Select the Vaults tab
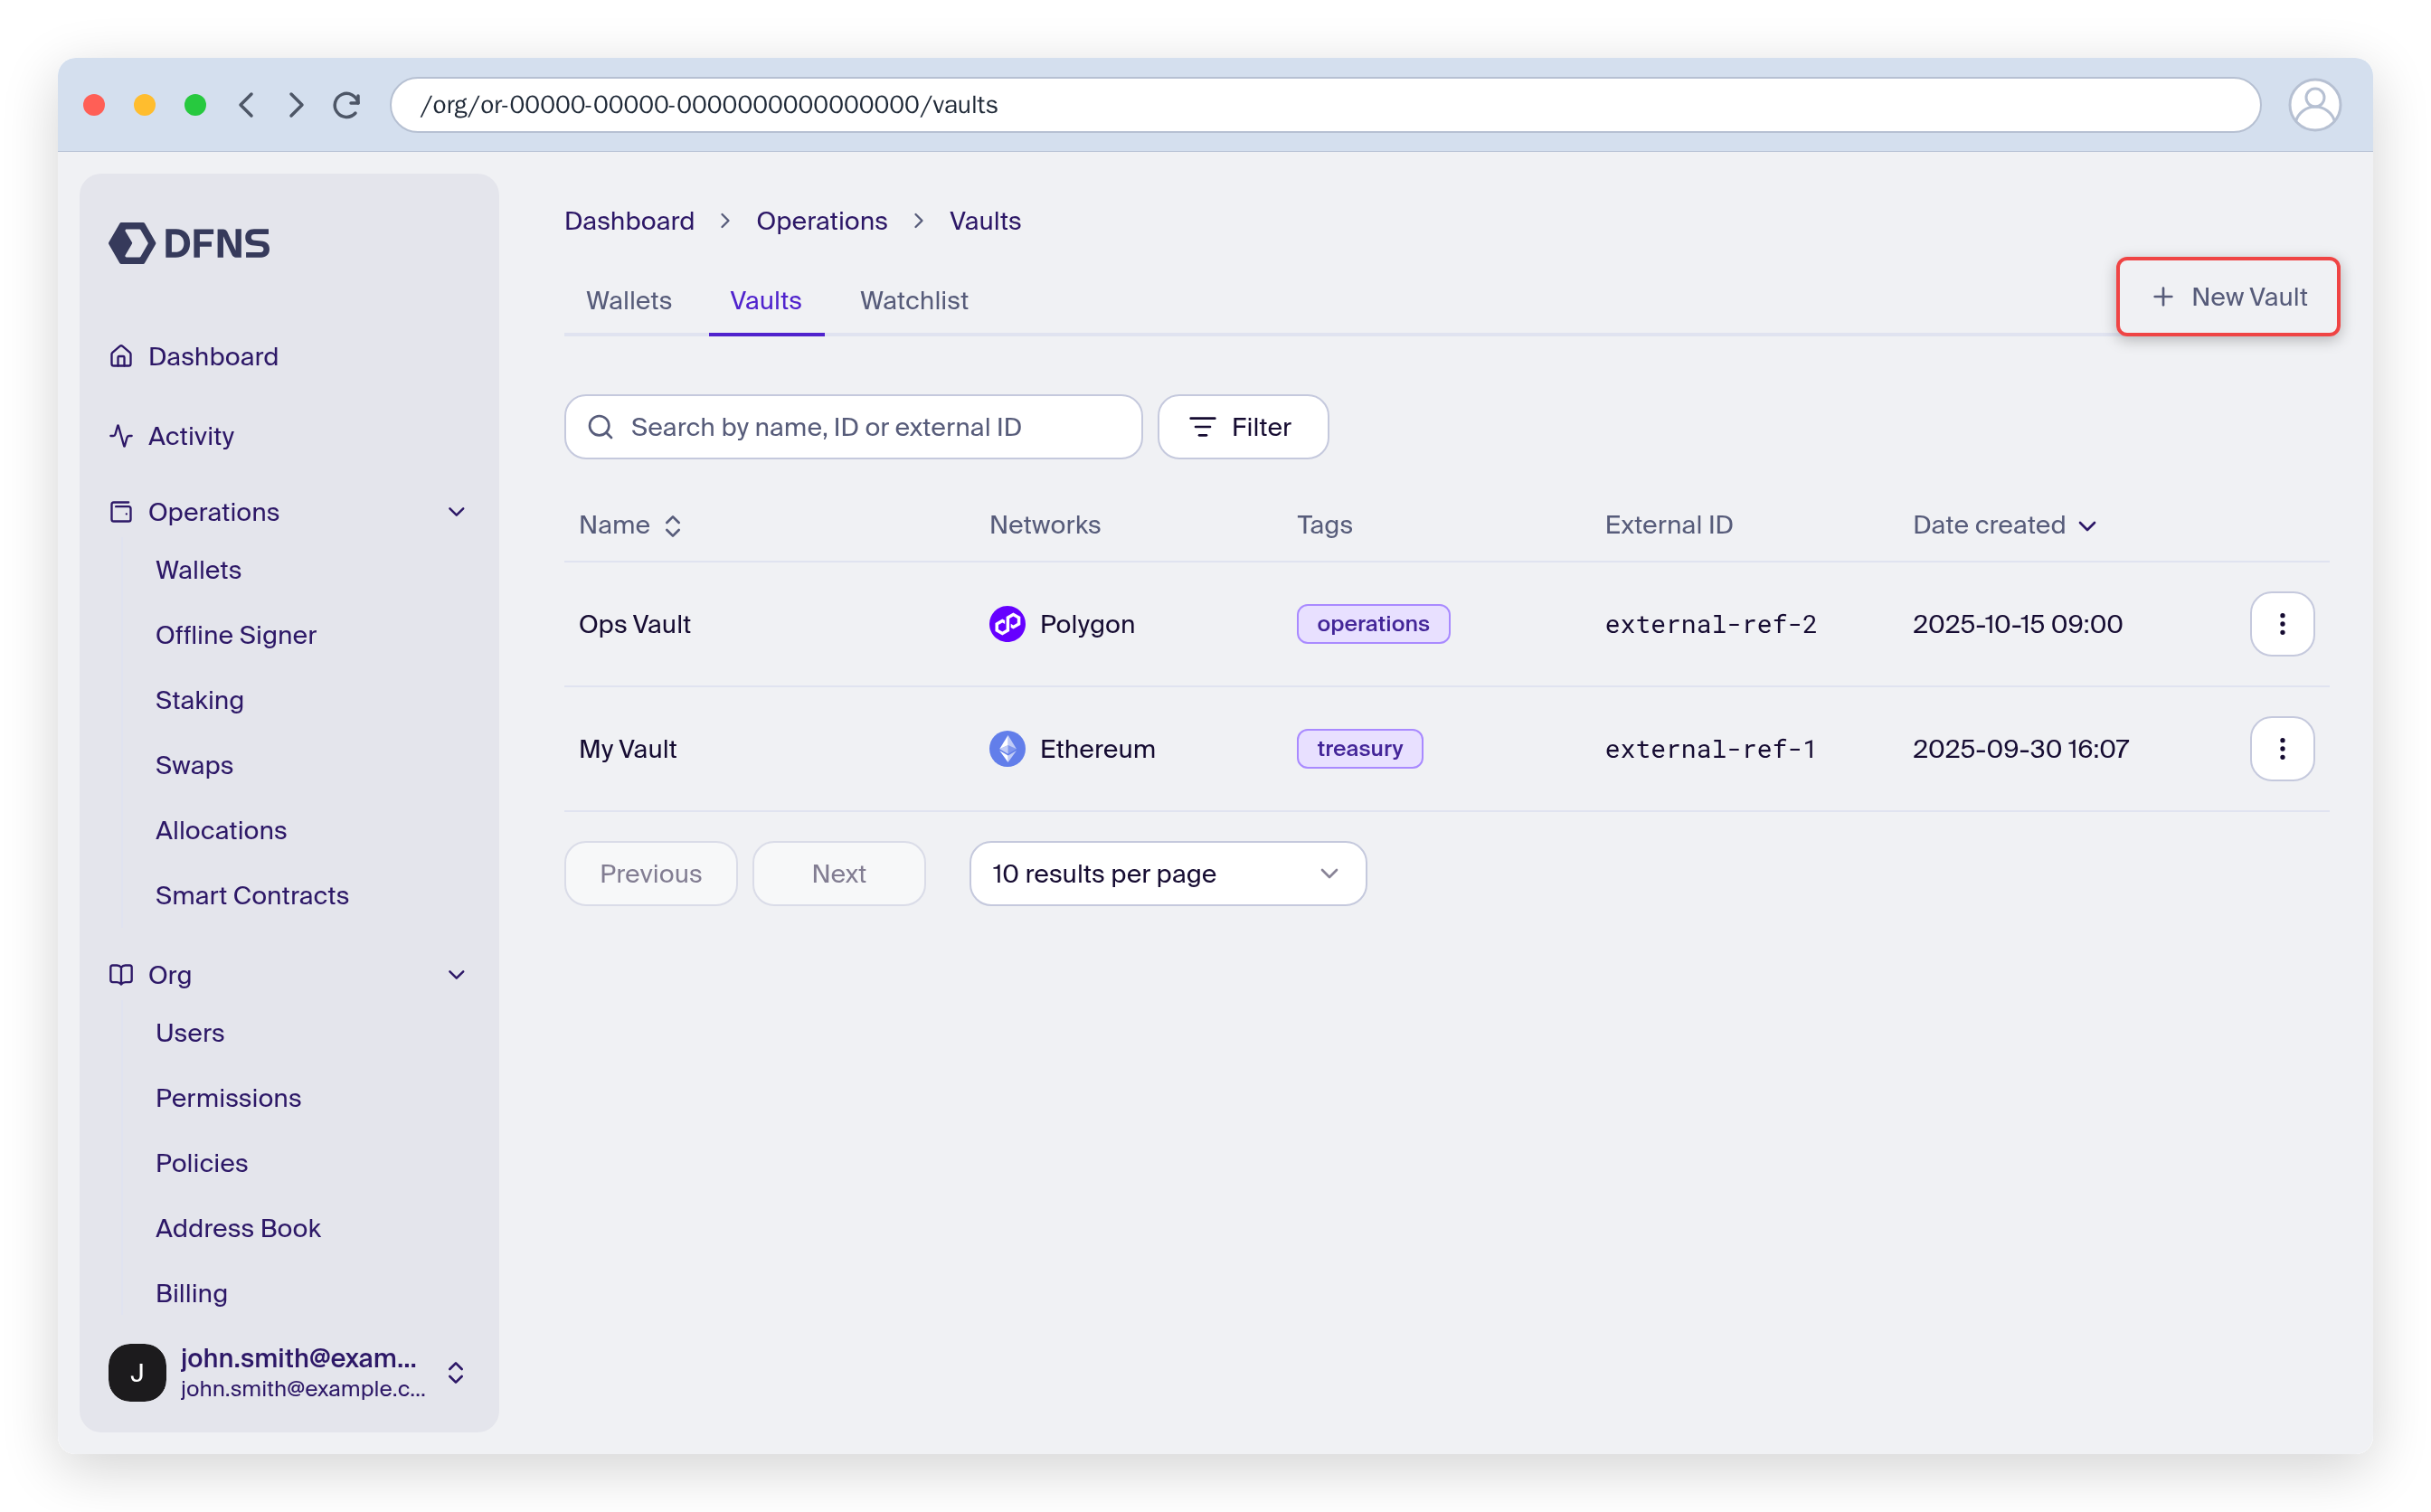The image size is (2431, 1512). (x=765, y=300)
